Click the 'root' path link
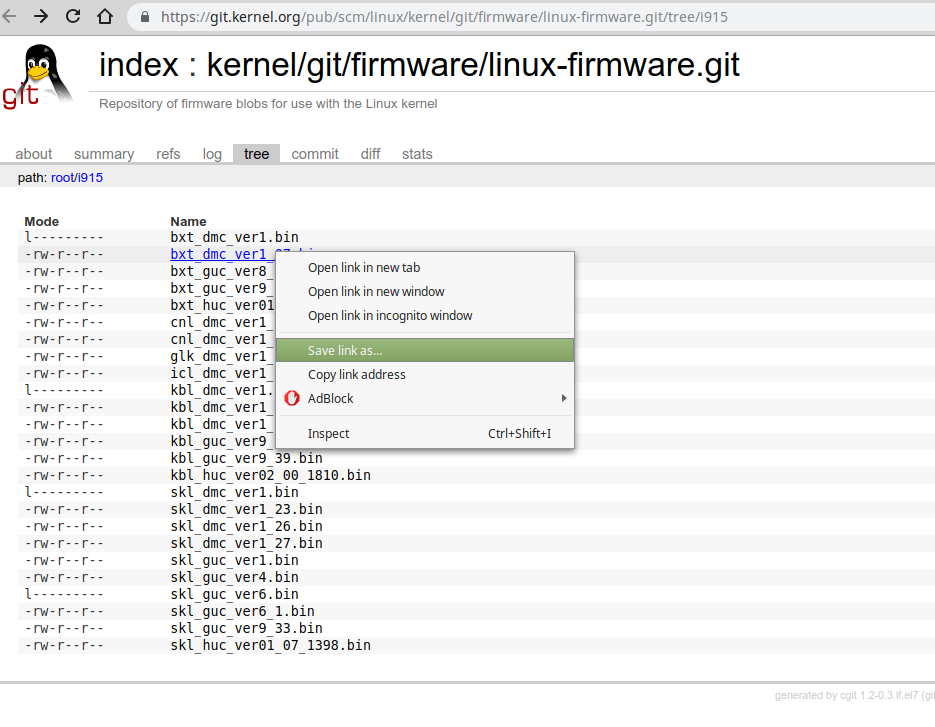 (62, 178)
